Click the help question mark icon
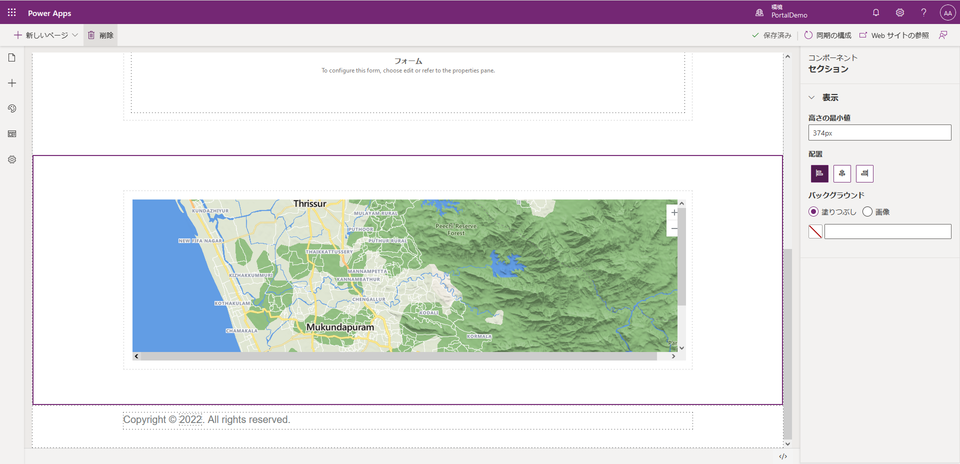This screenshot has height=464, width=960. [x=923, y=12]
